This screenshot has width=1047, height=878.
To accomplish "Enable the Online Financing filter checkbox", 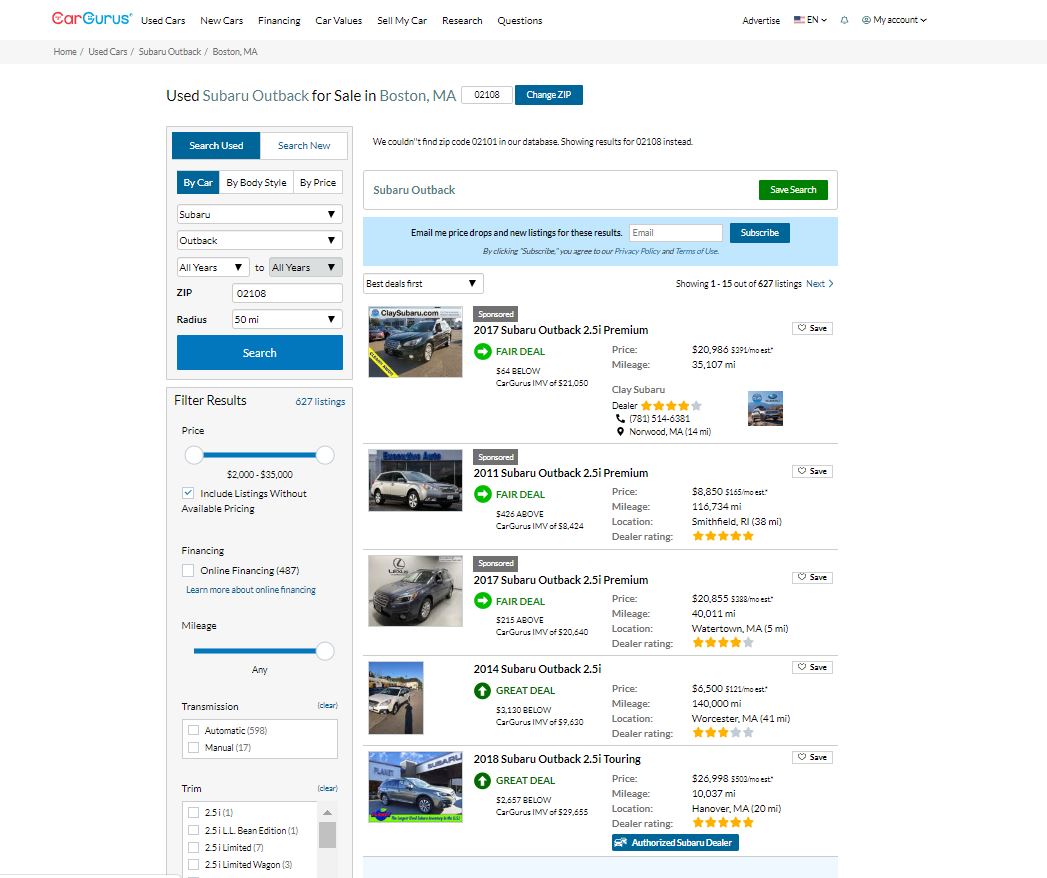I will click(188, 570).
